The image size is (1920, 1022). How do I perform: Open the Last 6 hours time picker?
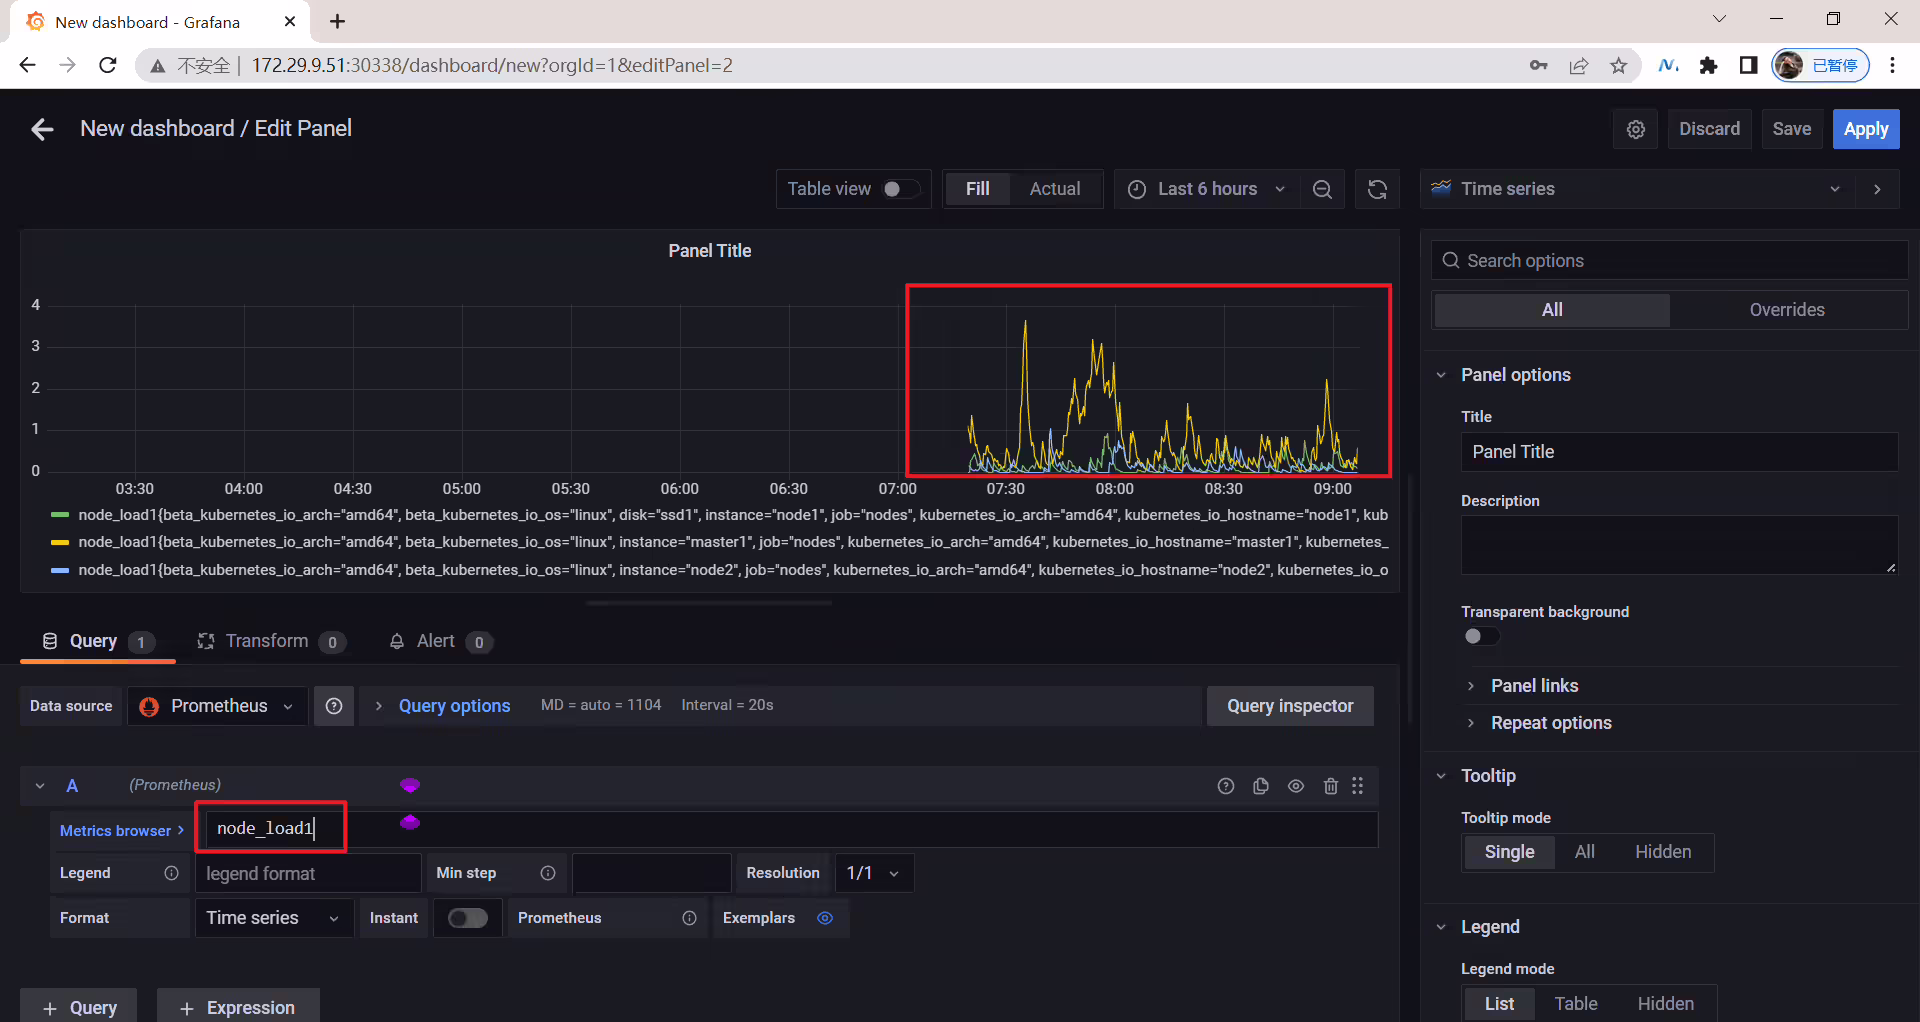coord(1207,189)
